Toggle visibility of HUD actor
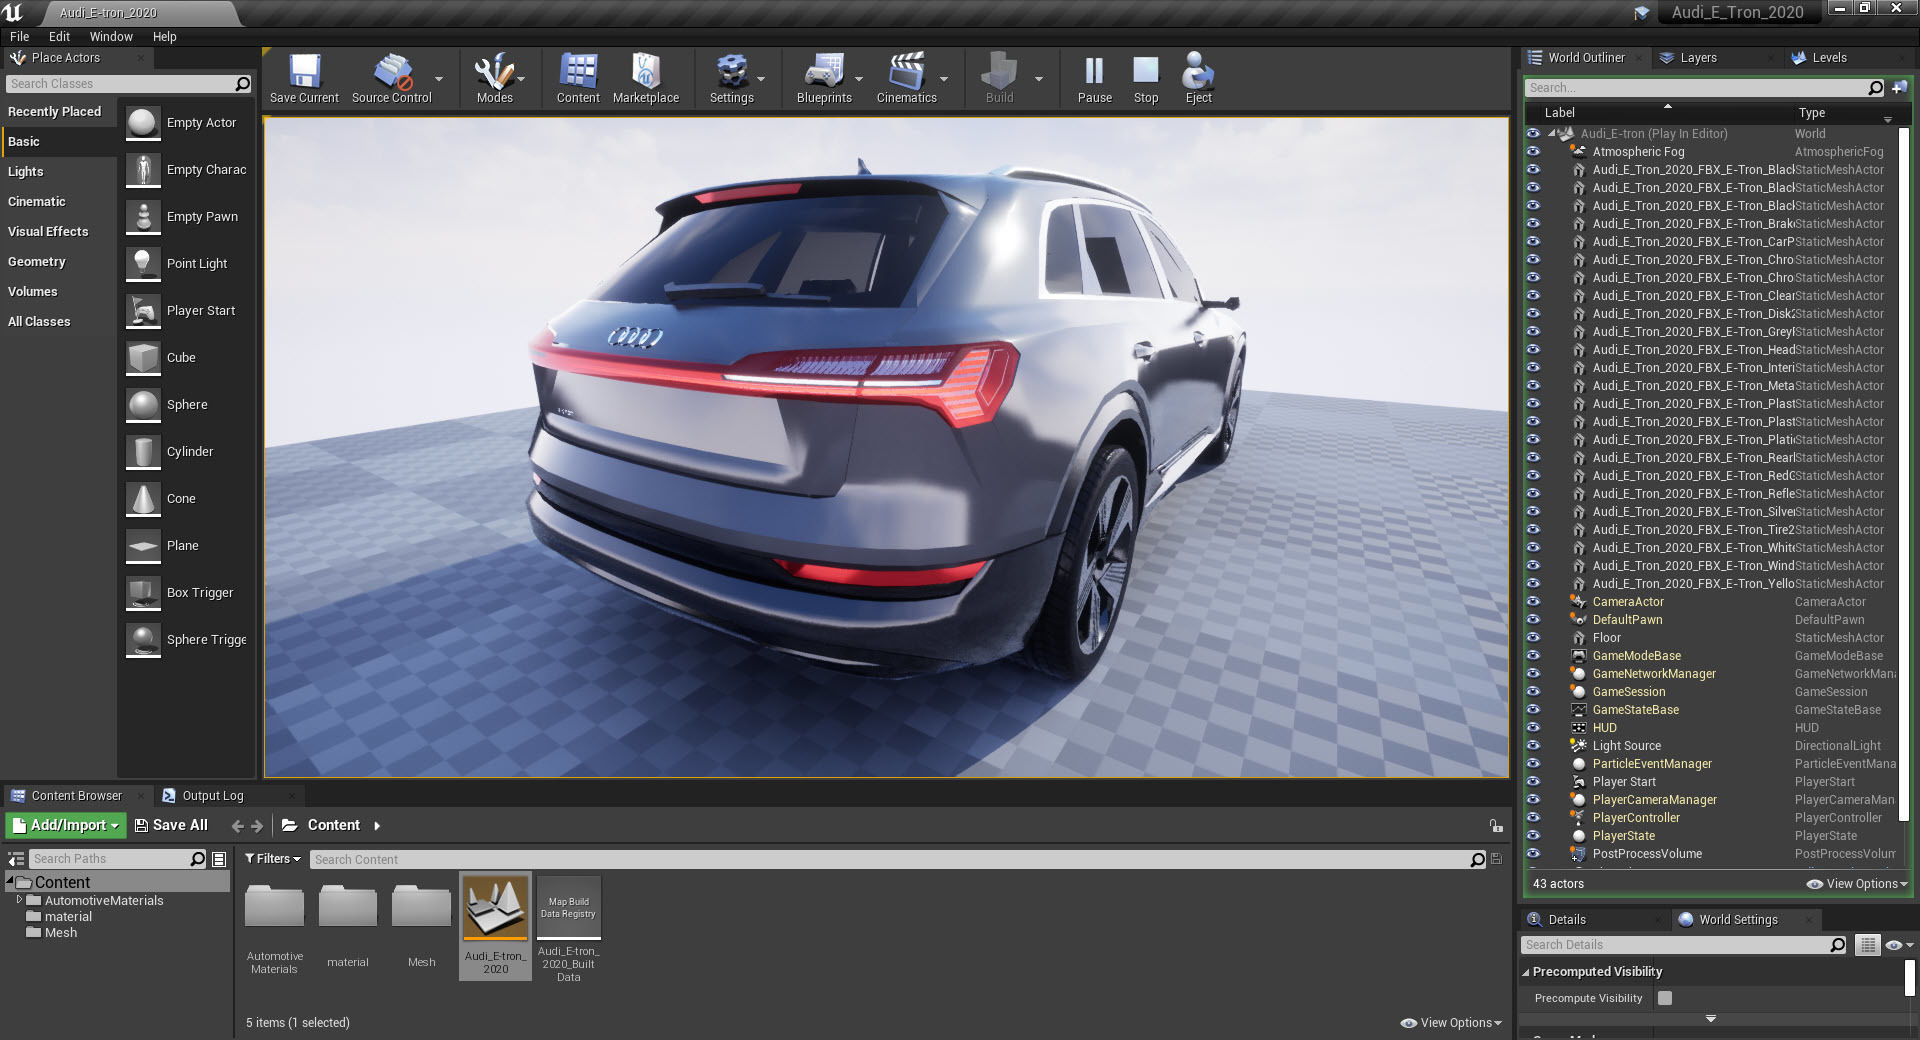The width and height of the screenshot is (1920, 1040). [1533, 728]
